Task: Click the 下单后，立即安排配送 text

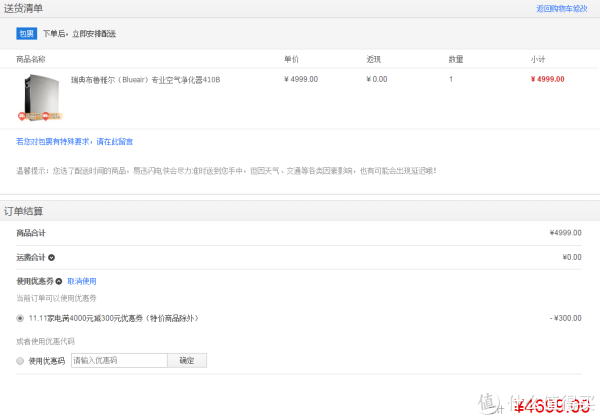Action: (x=79, y=34)
